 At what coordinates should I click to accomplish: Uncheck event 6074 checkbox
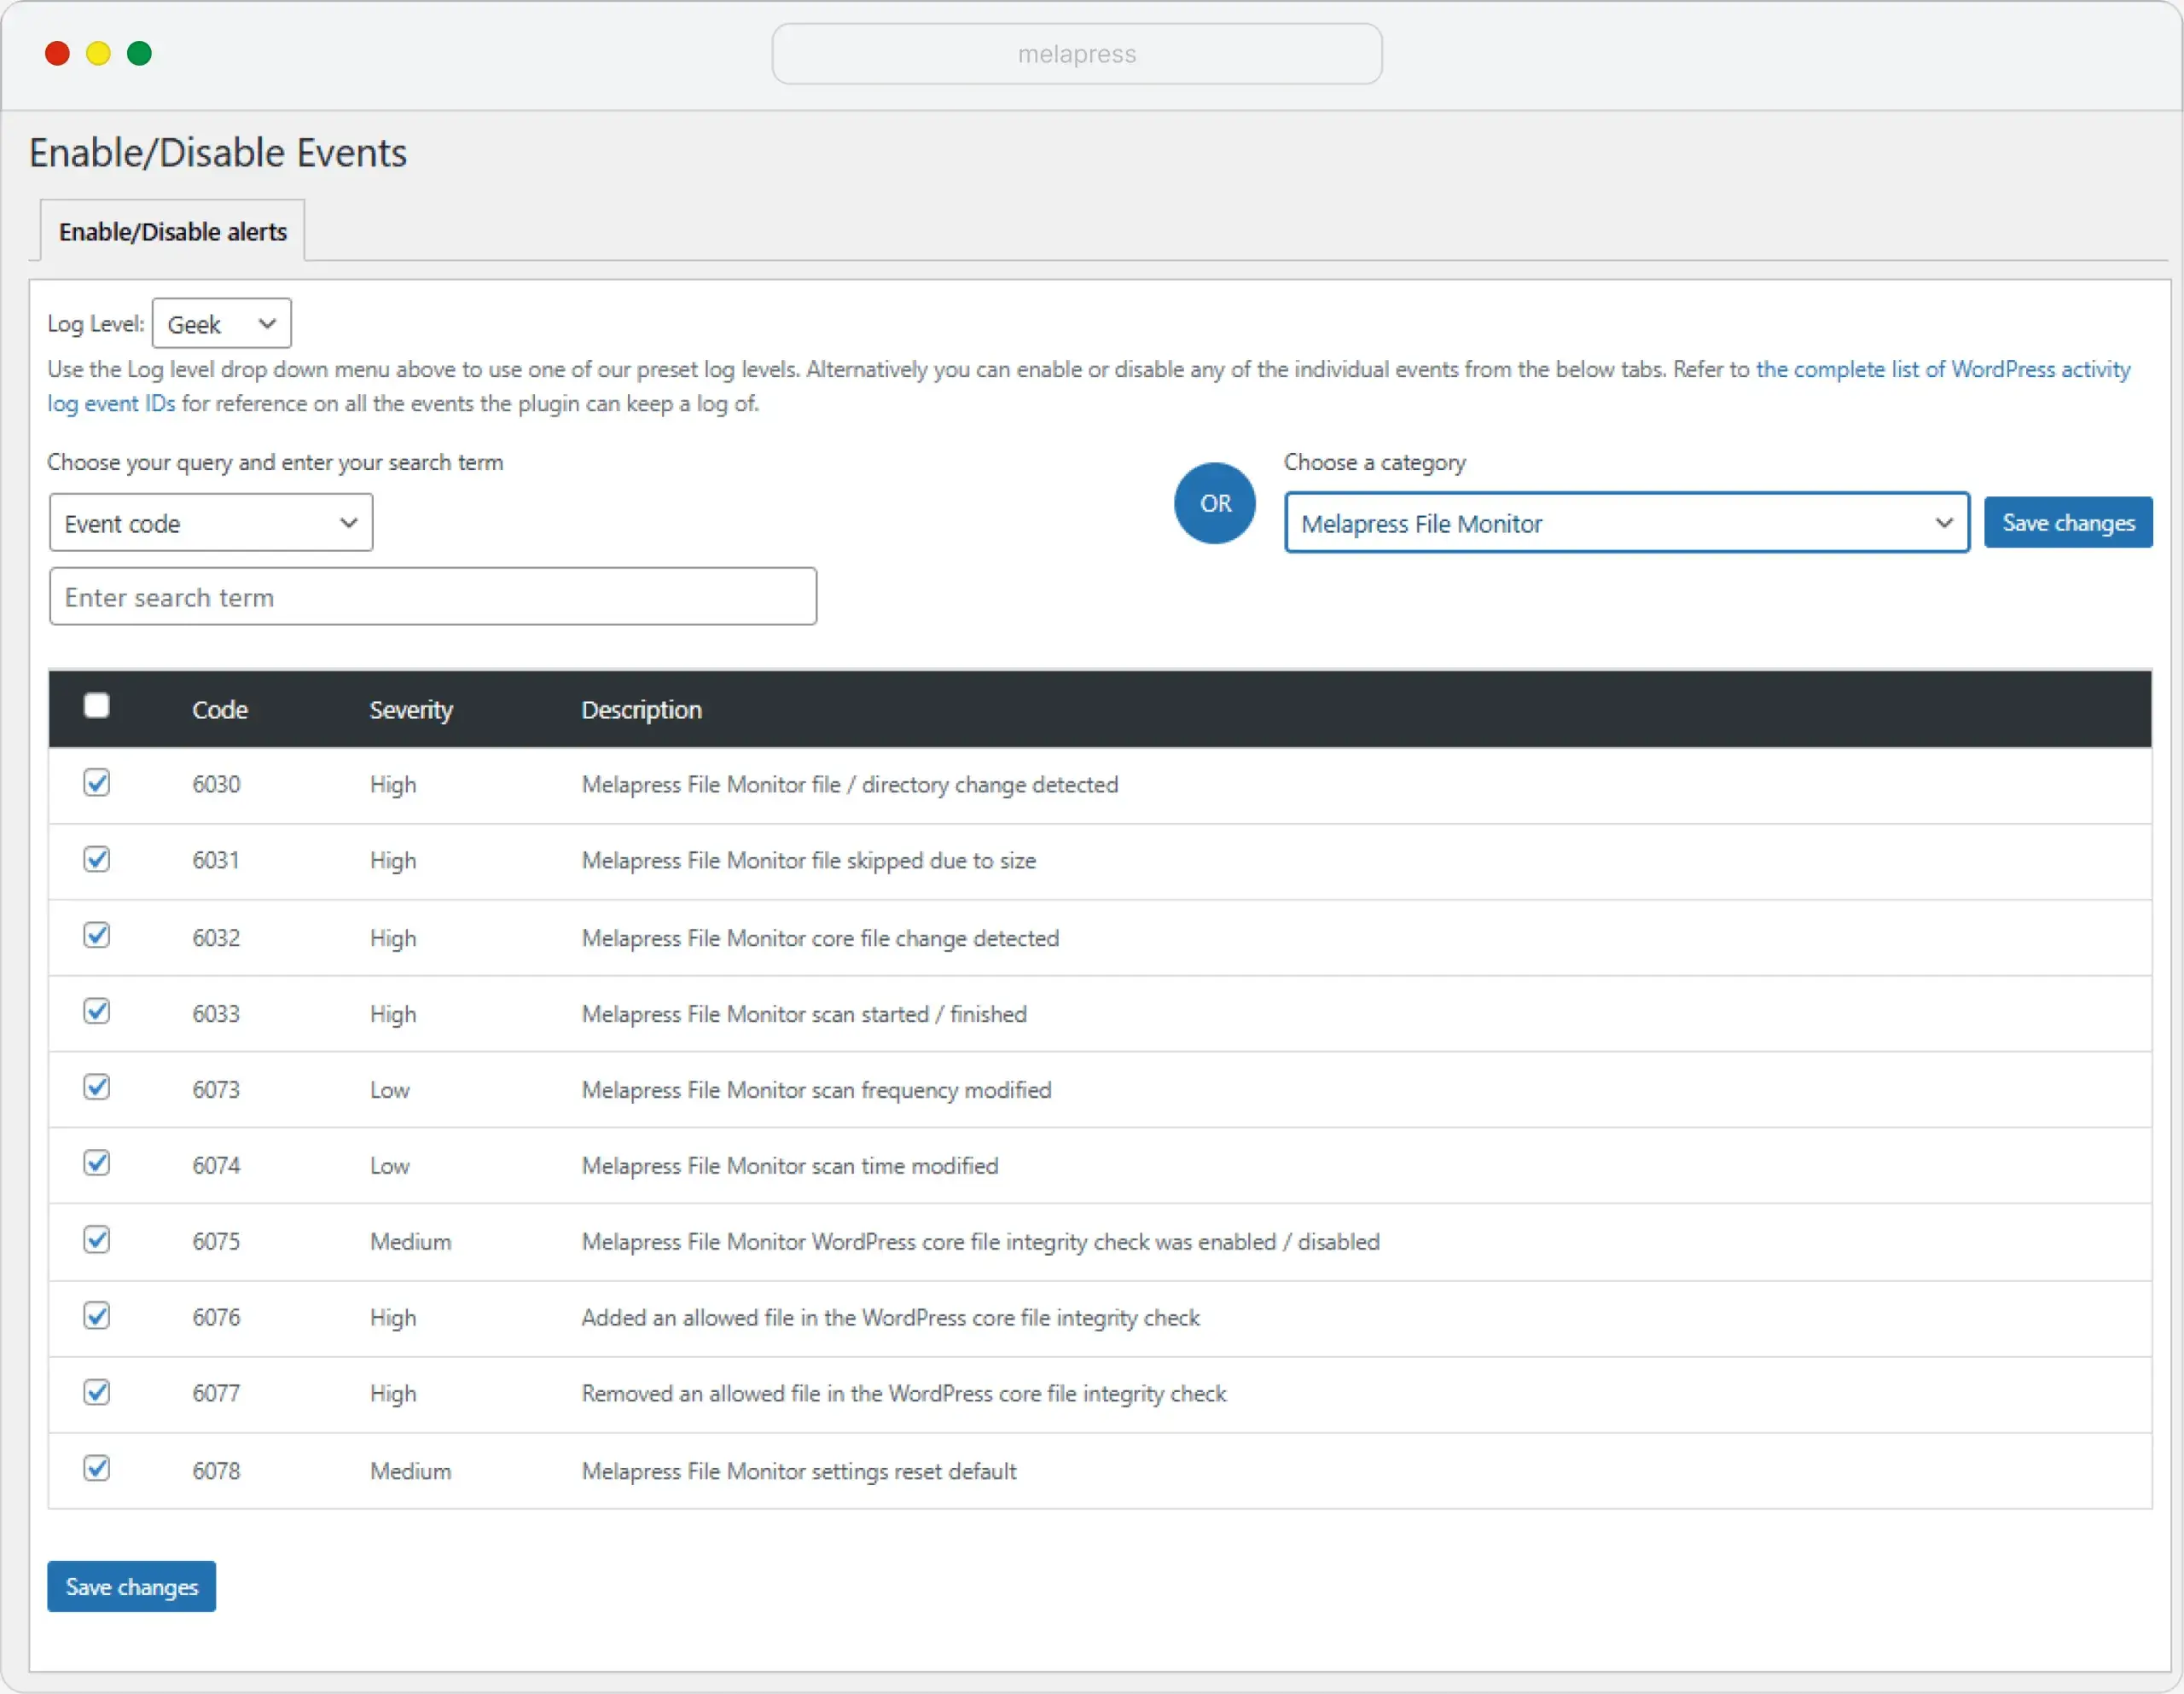click(96, 1164)
